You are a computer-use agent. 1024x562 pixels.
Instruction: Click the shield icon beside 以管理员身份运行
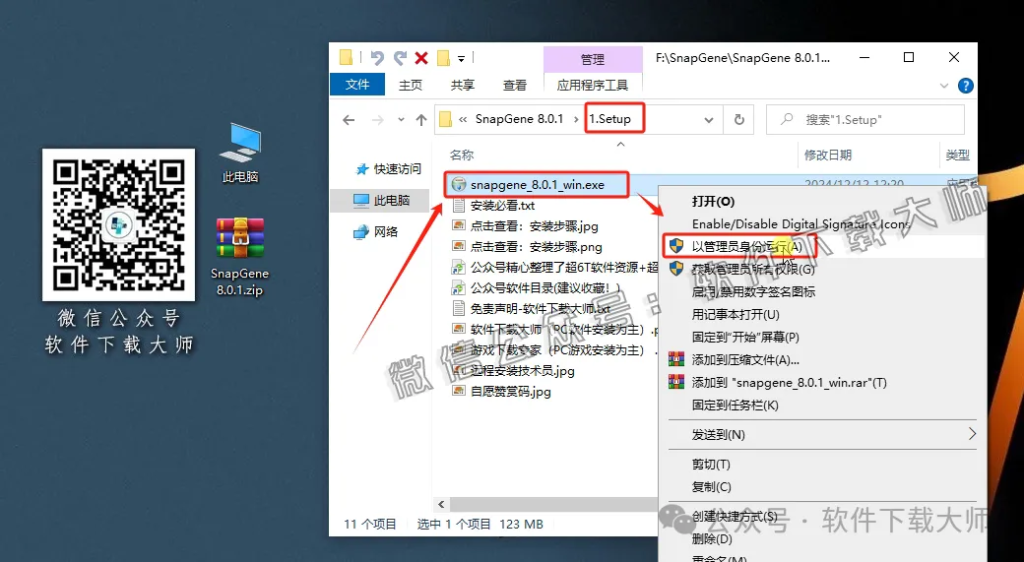[676, 246]
